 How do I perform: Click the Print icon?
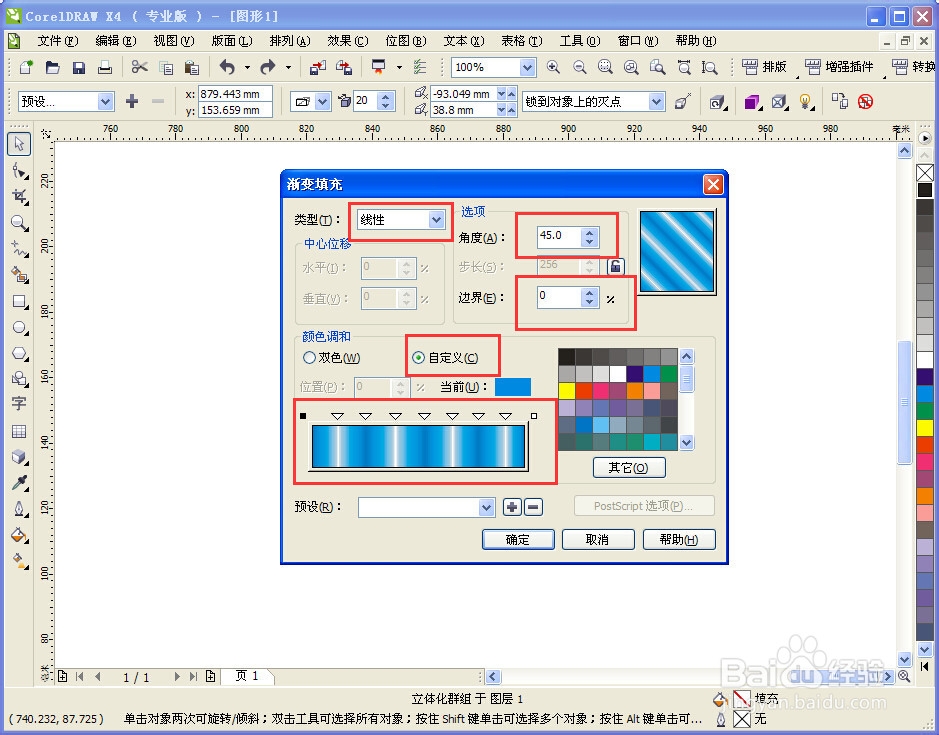coord(105,67)
